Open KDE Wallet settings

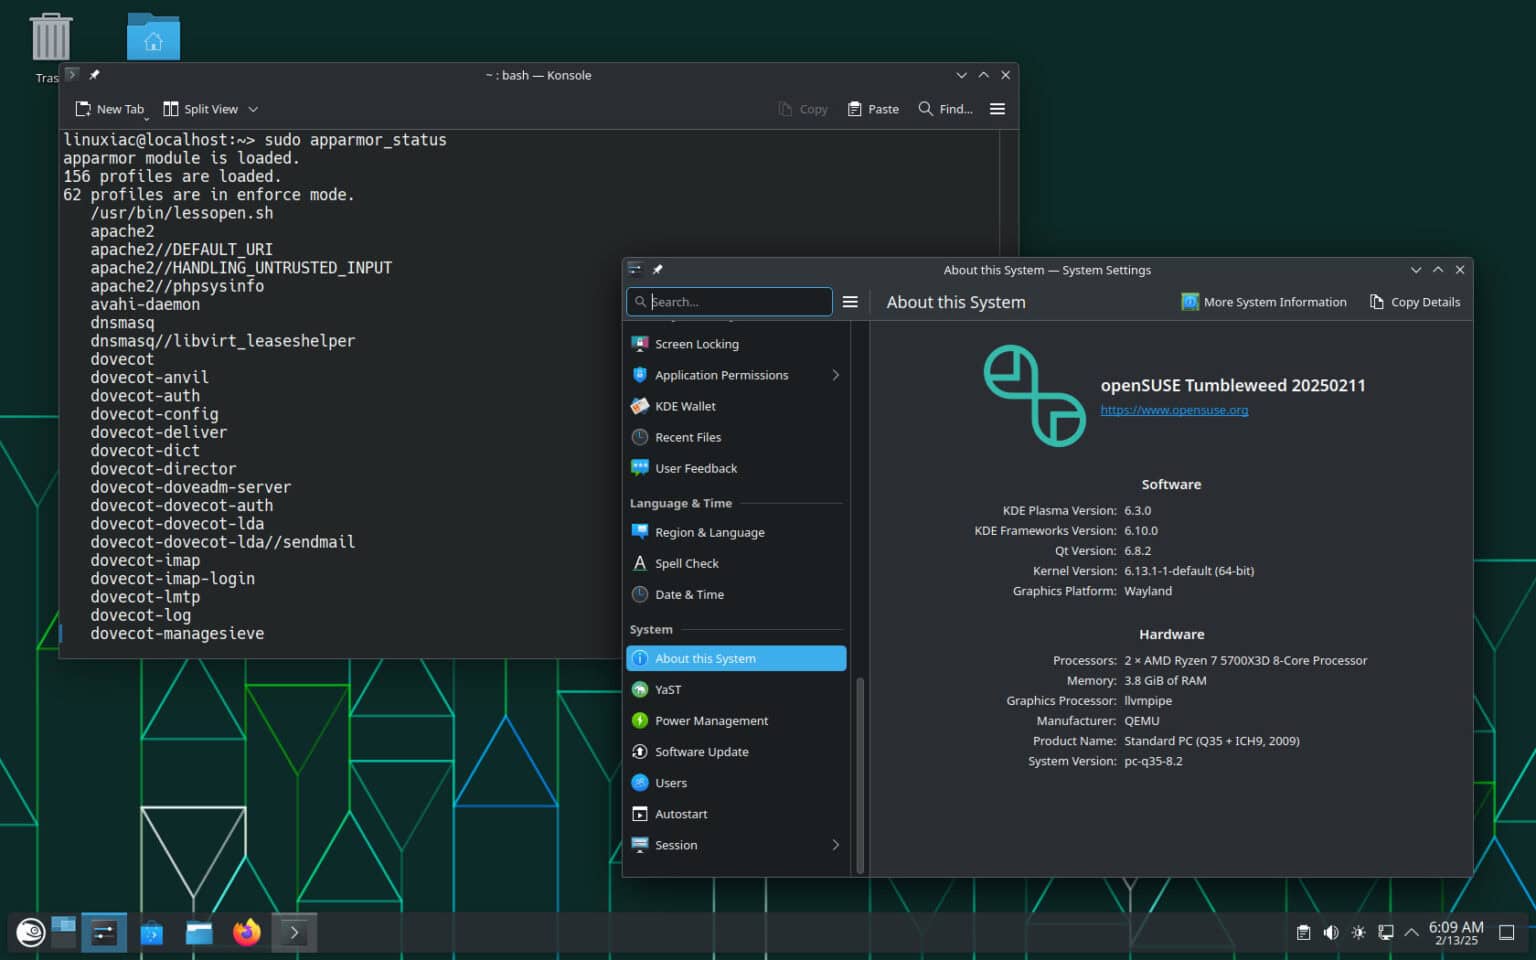685,406
